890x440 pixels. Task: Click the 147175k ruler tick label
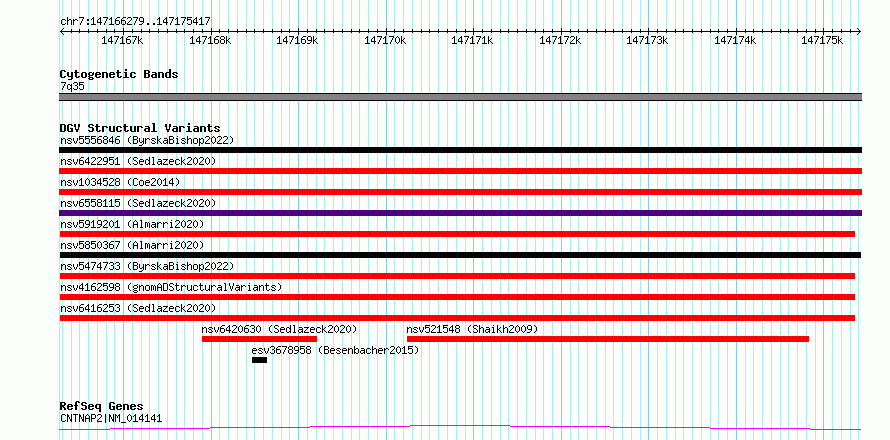click(x=822, y=40)
